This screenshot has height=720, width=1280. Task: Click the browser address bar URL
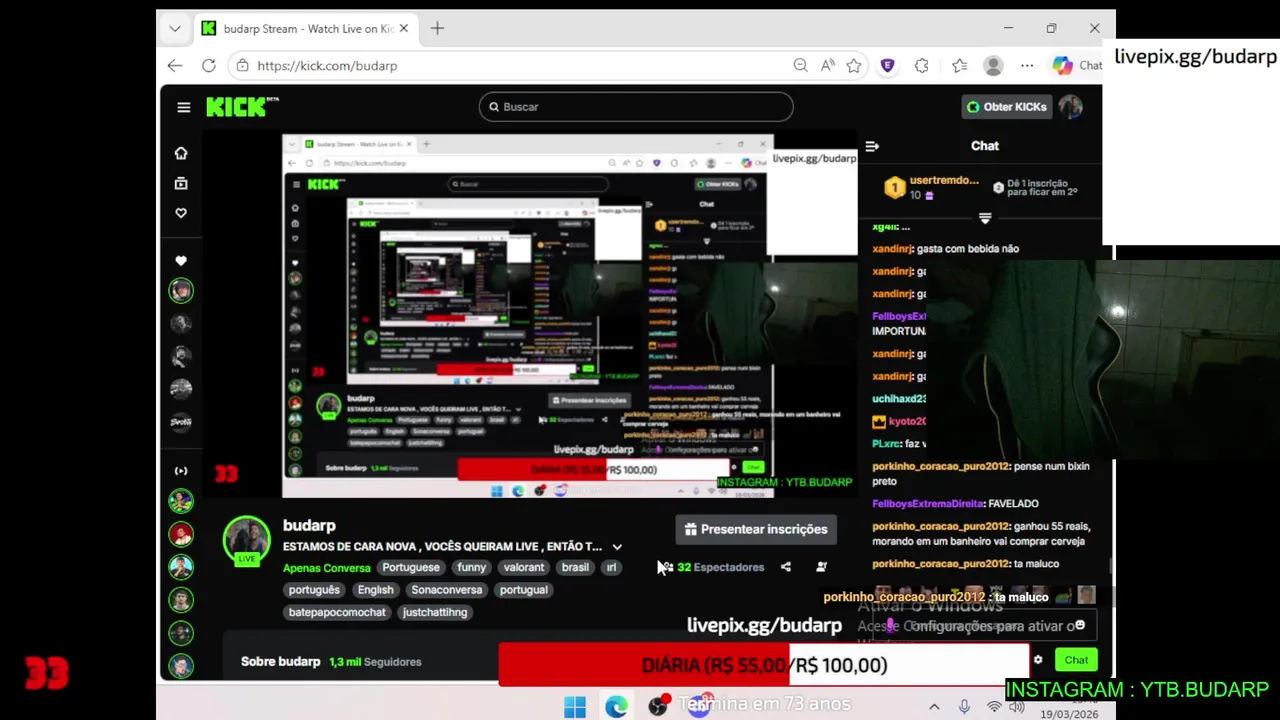(x=327, y=66)
